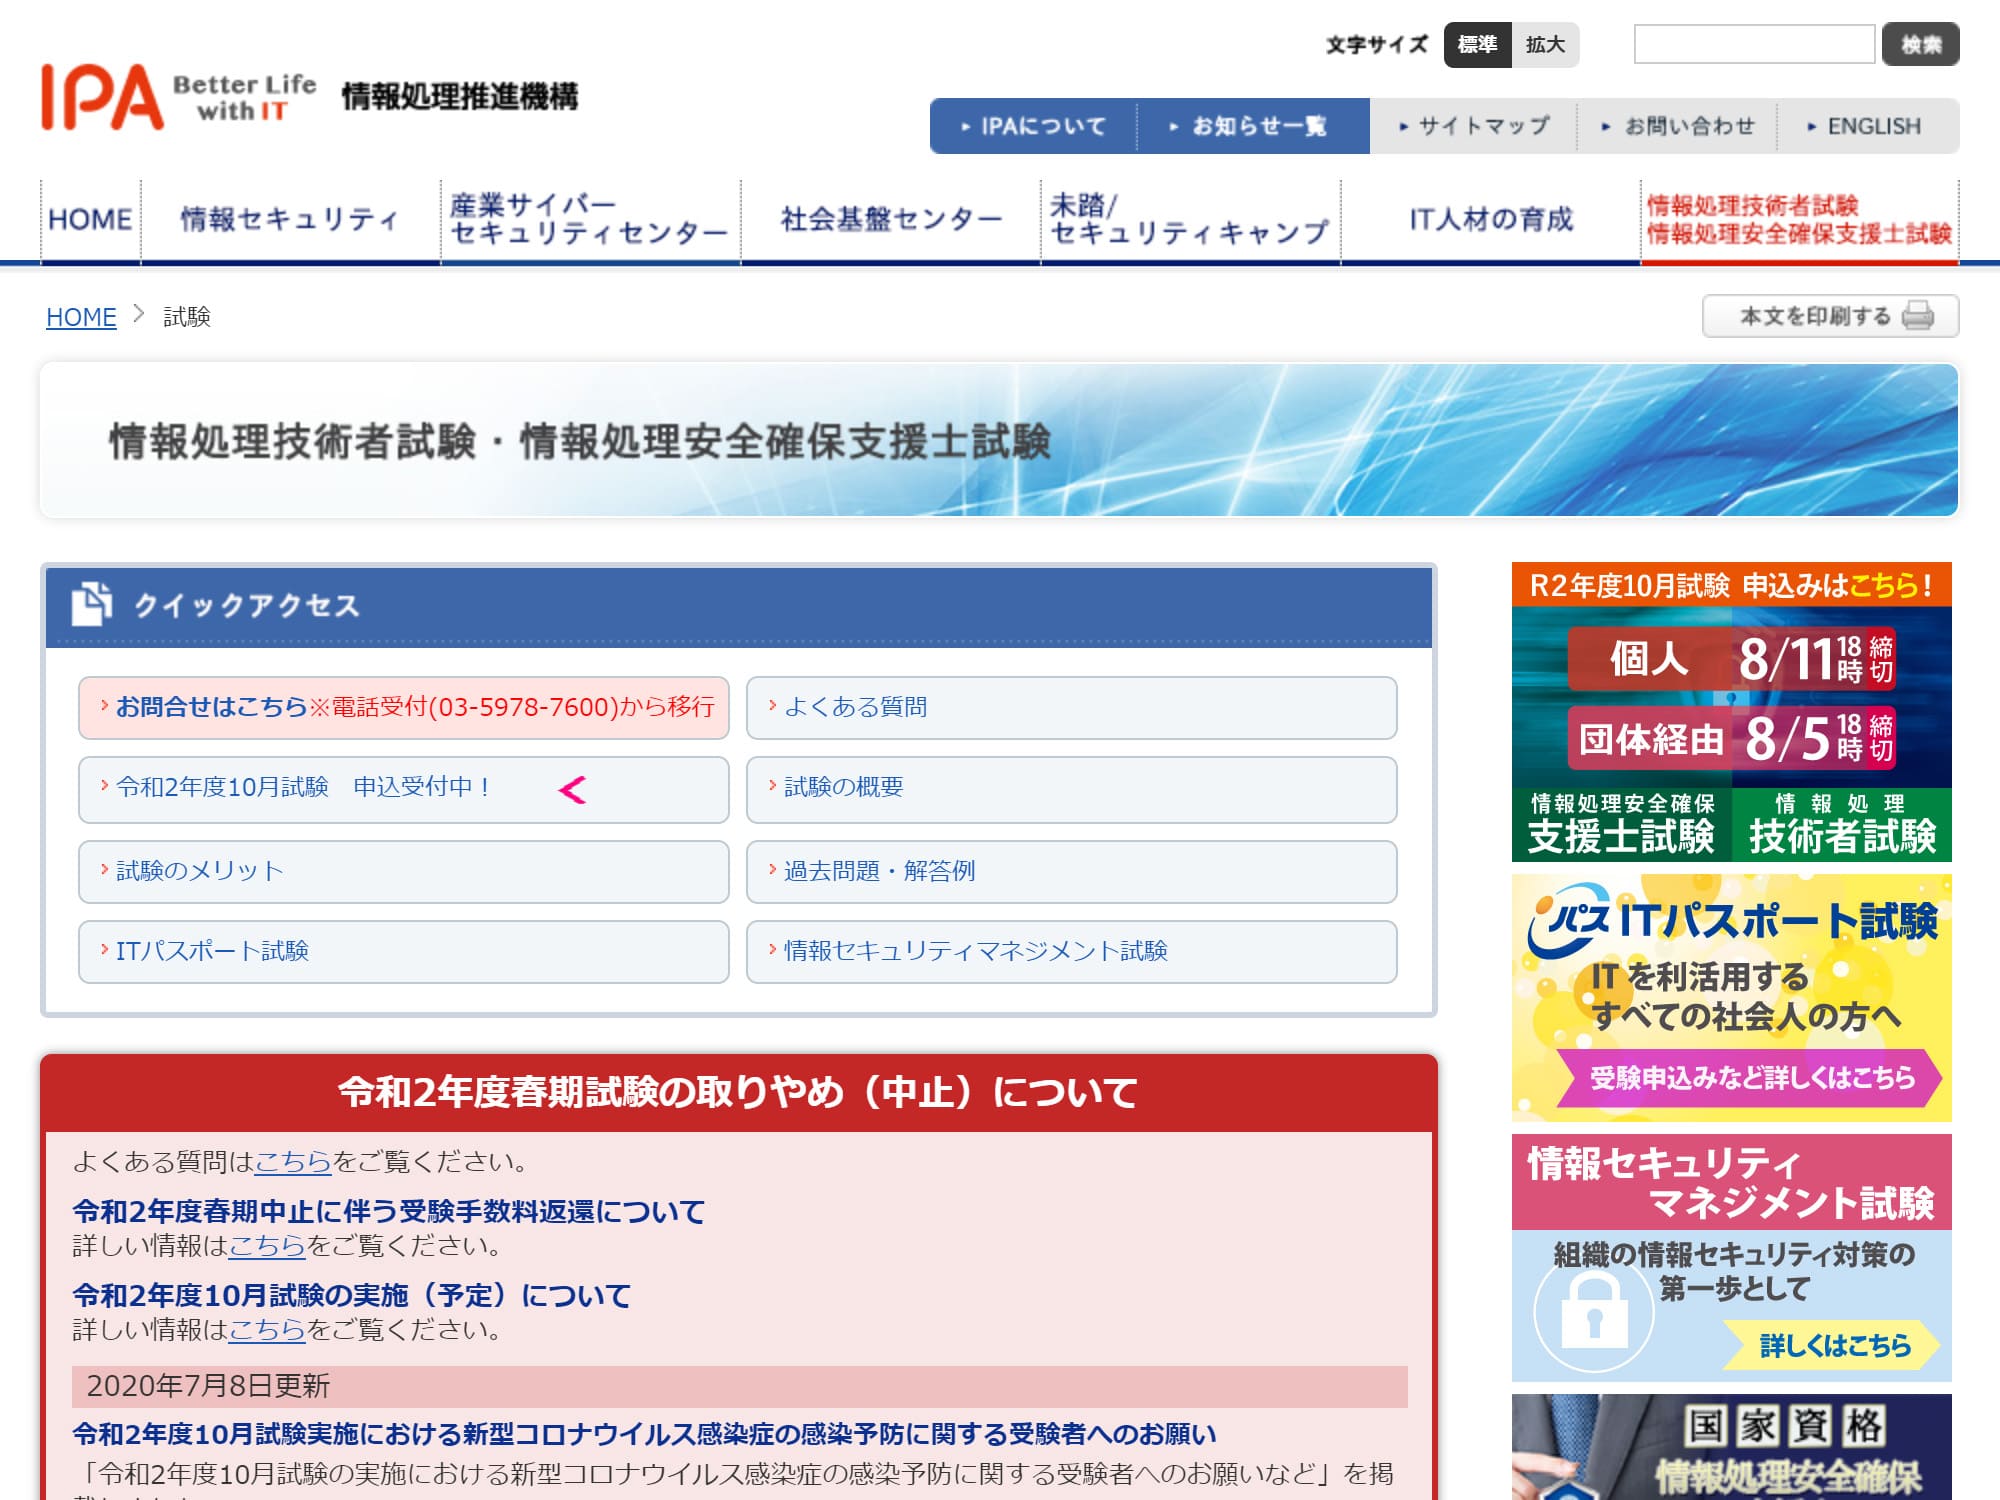This screenshot has width=2000, height=1500.
Task: Click the 詳しくはこちら yellow arrow button
Action: click(1832, 1346)
